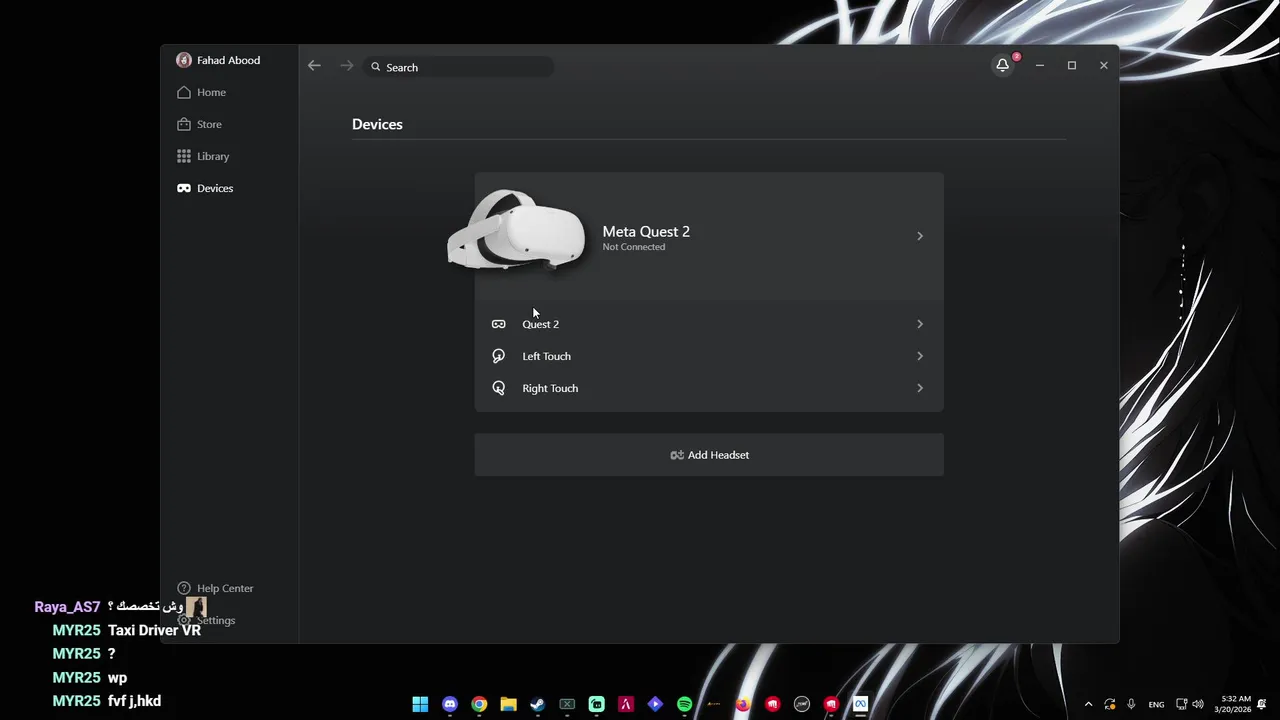Click the Not Connected status text
Image resolution: width=1280 pixels, height=720 pixels.
(634, 247)
